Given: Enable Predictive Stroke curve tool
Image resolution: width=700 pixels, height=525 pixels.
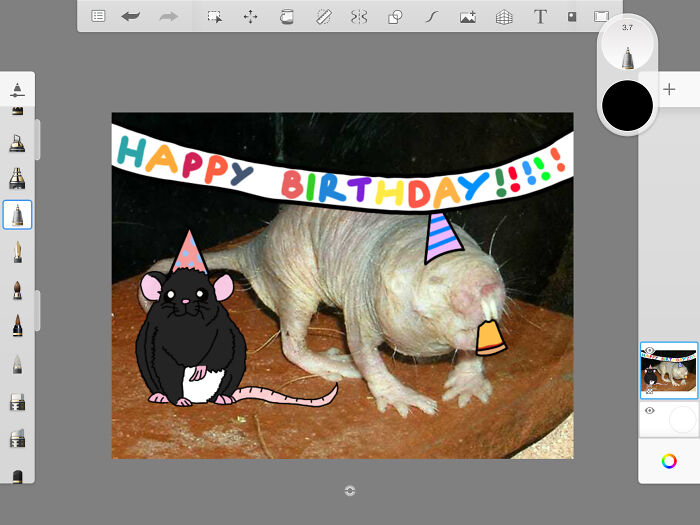Looking at the screenshot, I should pyautogui.click(x=432, y=16).
